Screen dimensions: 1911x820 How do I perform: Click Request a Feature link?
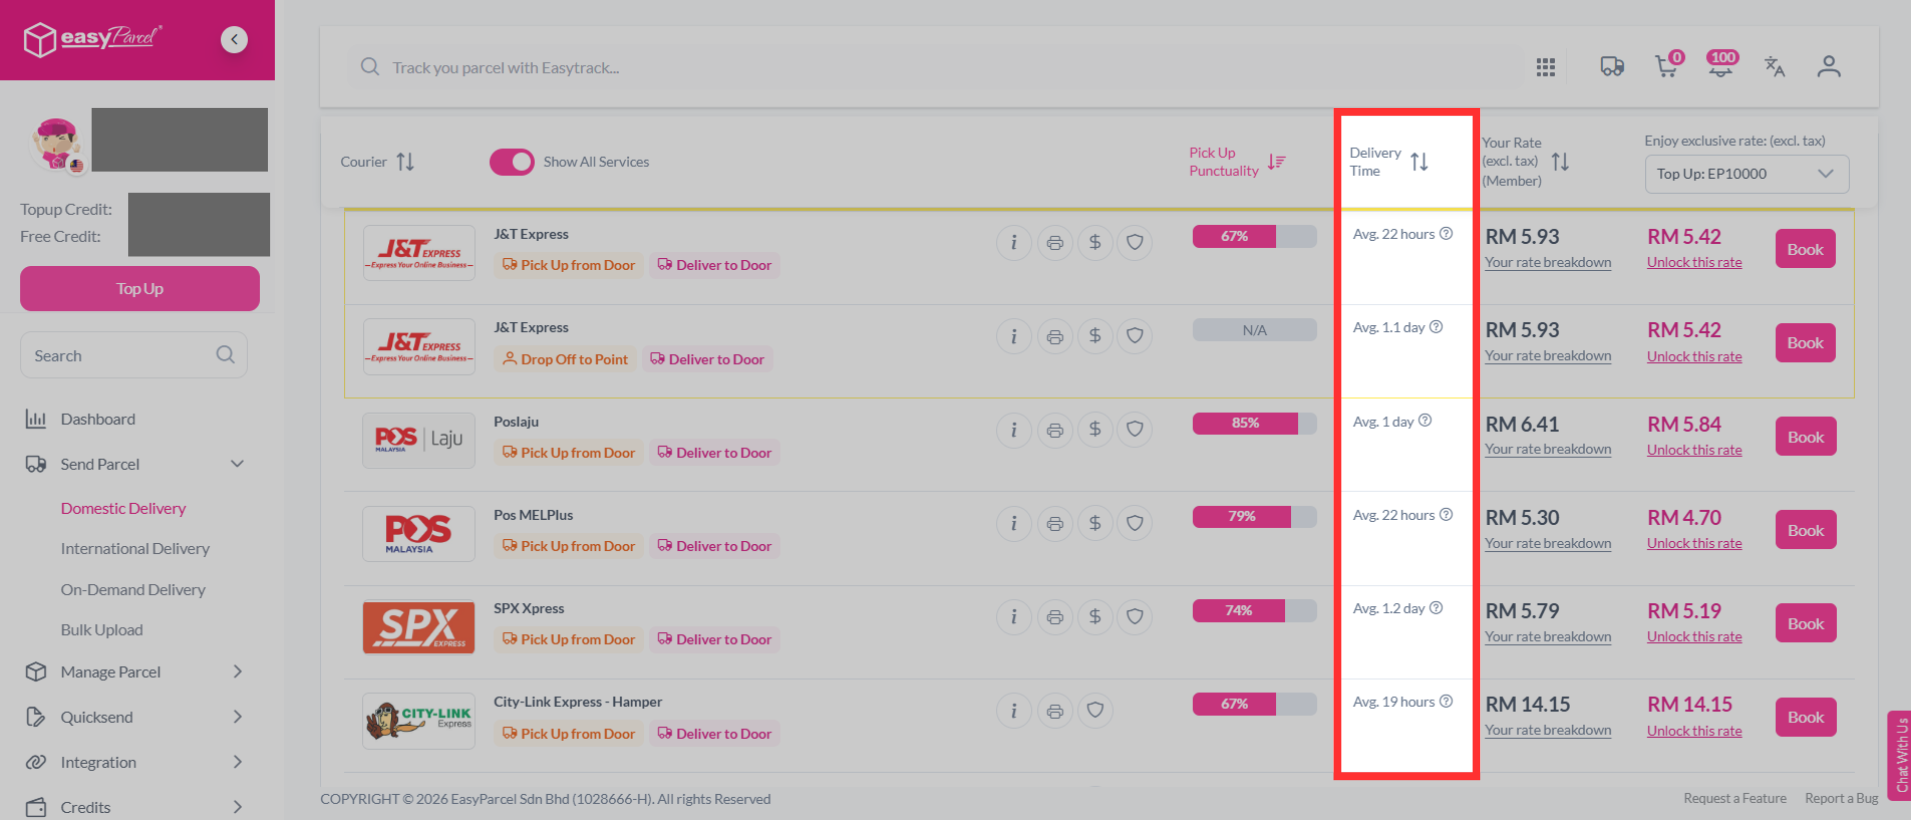(x=1735, y=798)
